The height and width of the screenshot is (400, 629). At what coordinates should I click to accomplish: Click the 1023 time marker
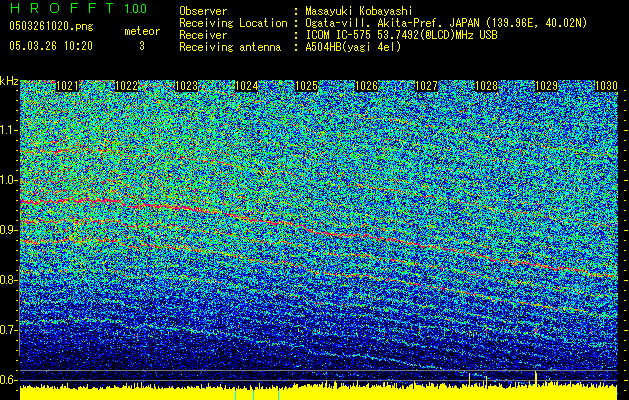click(x=187, y=86)
